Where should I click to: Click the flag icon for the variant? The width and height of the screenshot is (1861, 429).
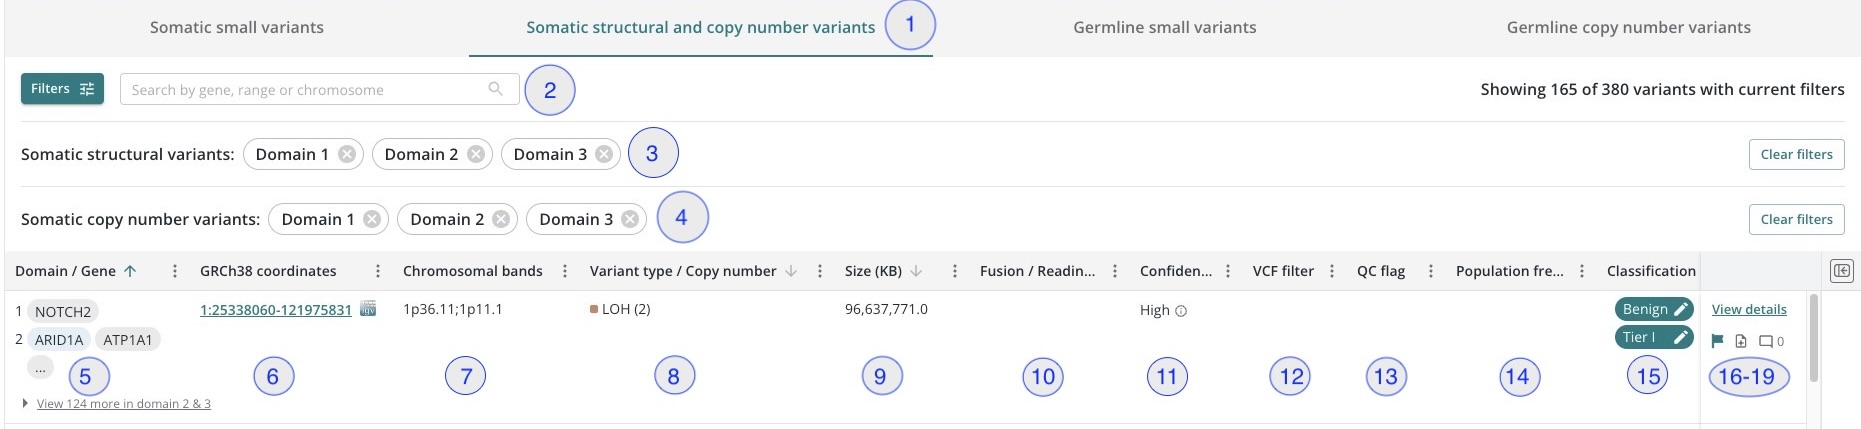[x=1717, y=341]
